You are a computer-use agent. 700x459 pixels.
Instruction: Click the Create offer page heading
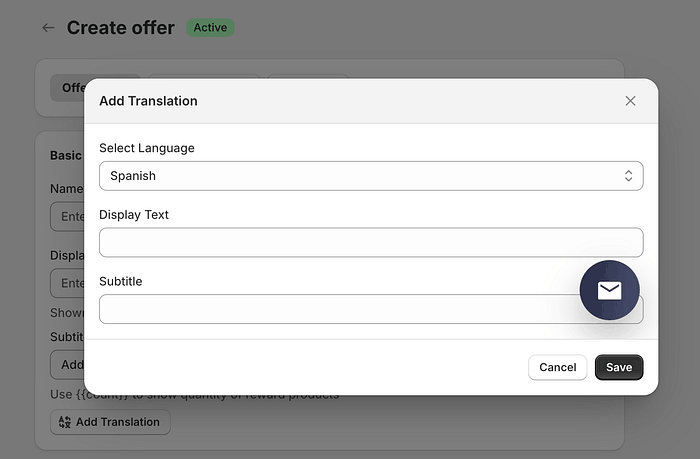coord(121,28)
